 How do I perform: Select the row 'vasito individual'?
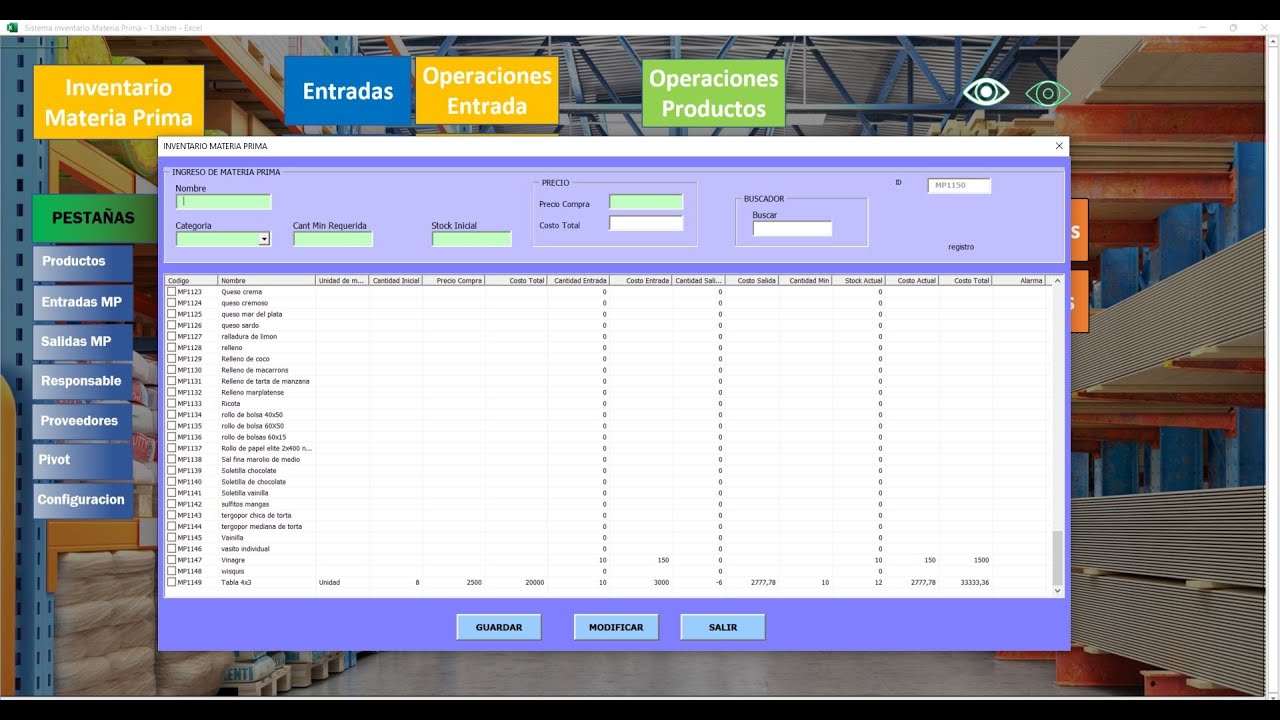608,549
